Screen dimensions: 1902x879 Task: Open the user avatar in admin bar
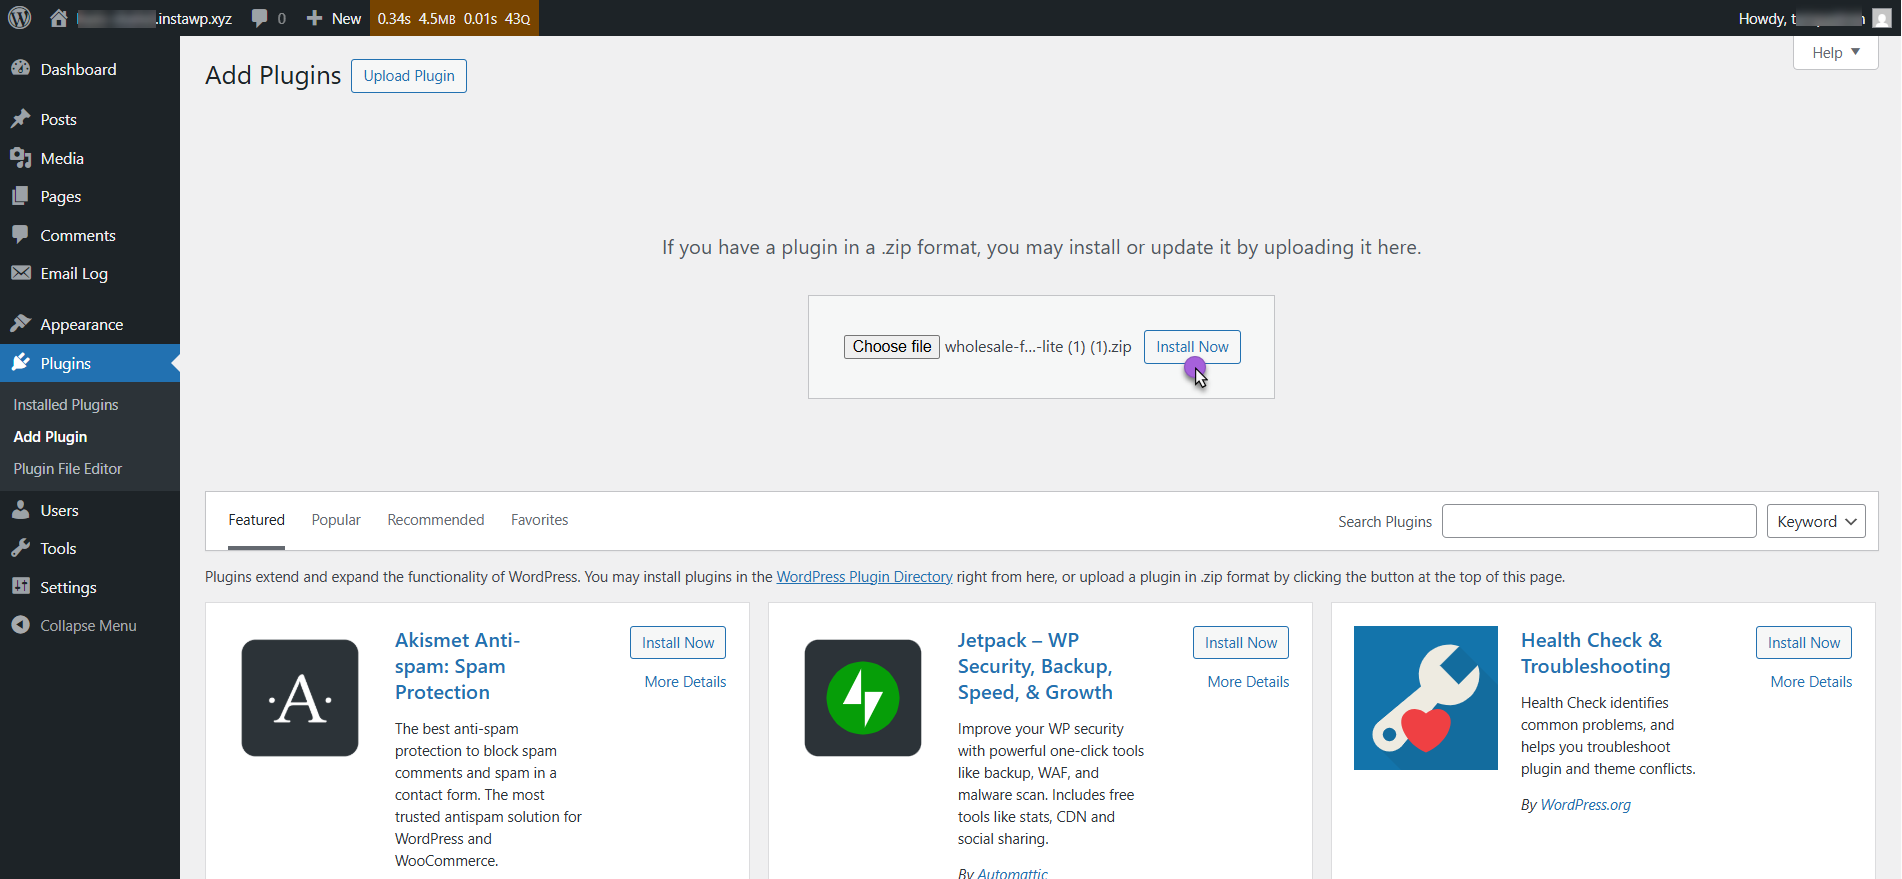[1881, 18]
